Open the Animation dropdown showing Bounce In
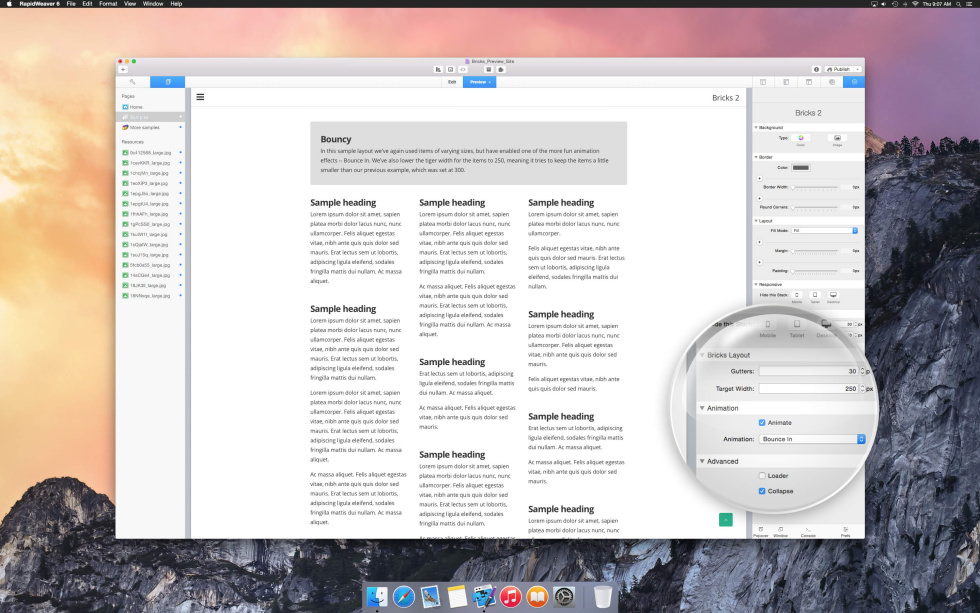 click(x=812, y=439)
